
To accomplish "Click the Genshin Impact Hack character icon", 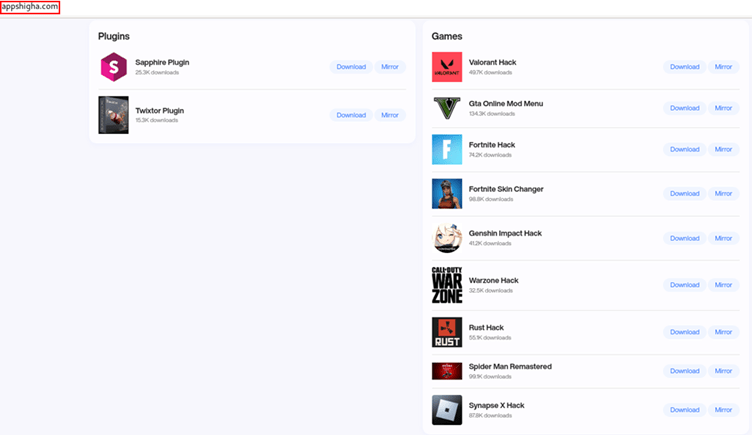I will (x=447, y=238).
